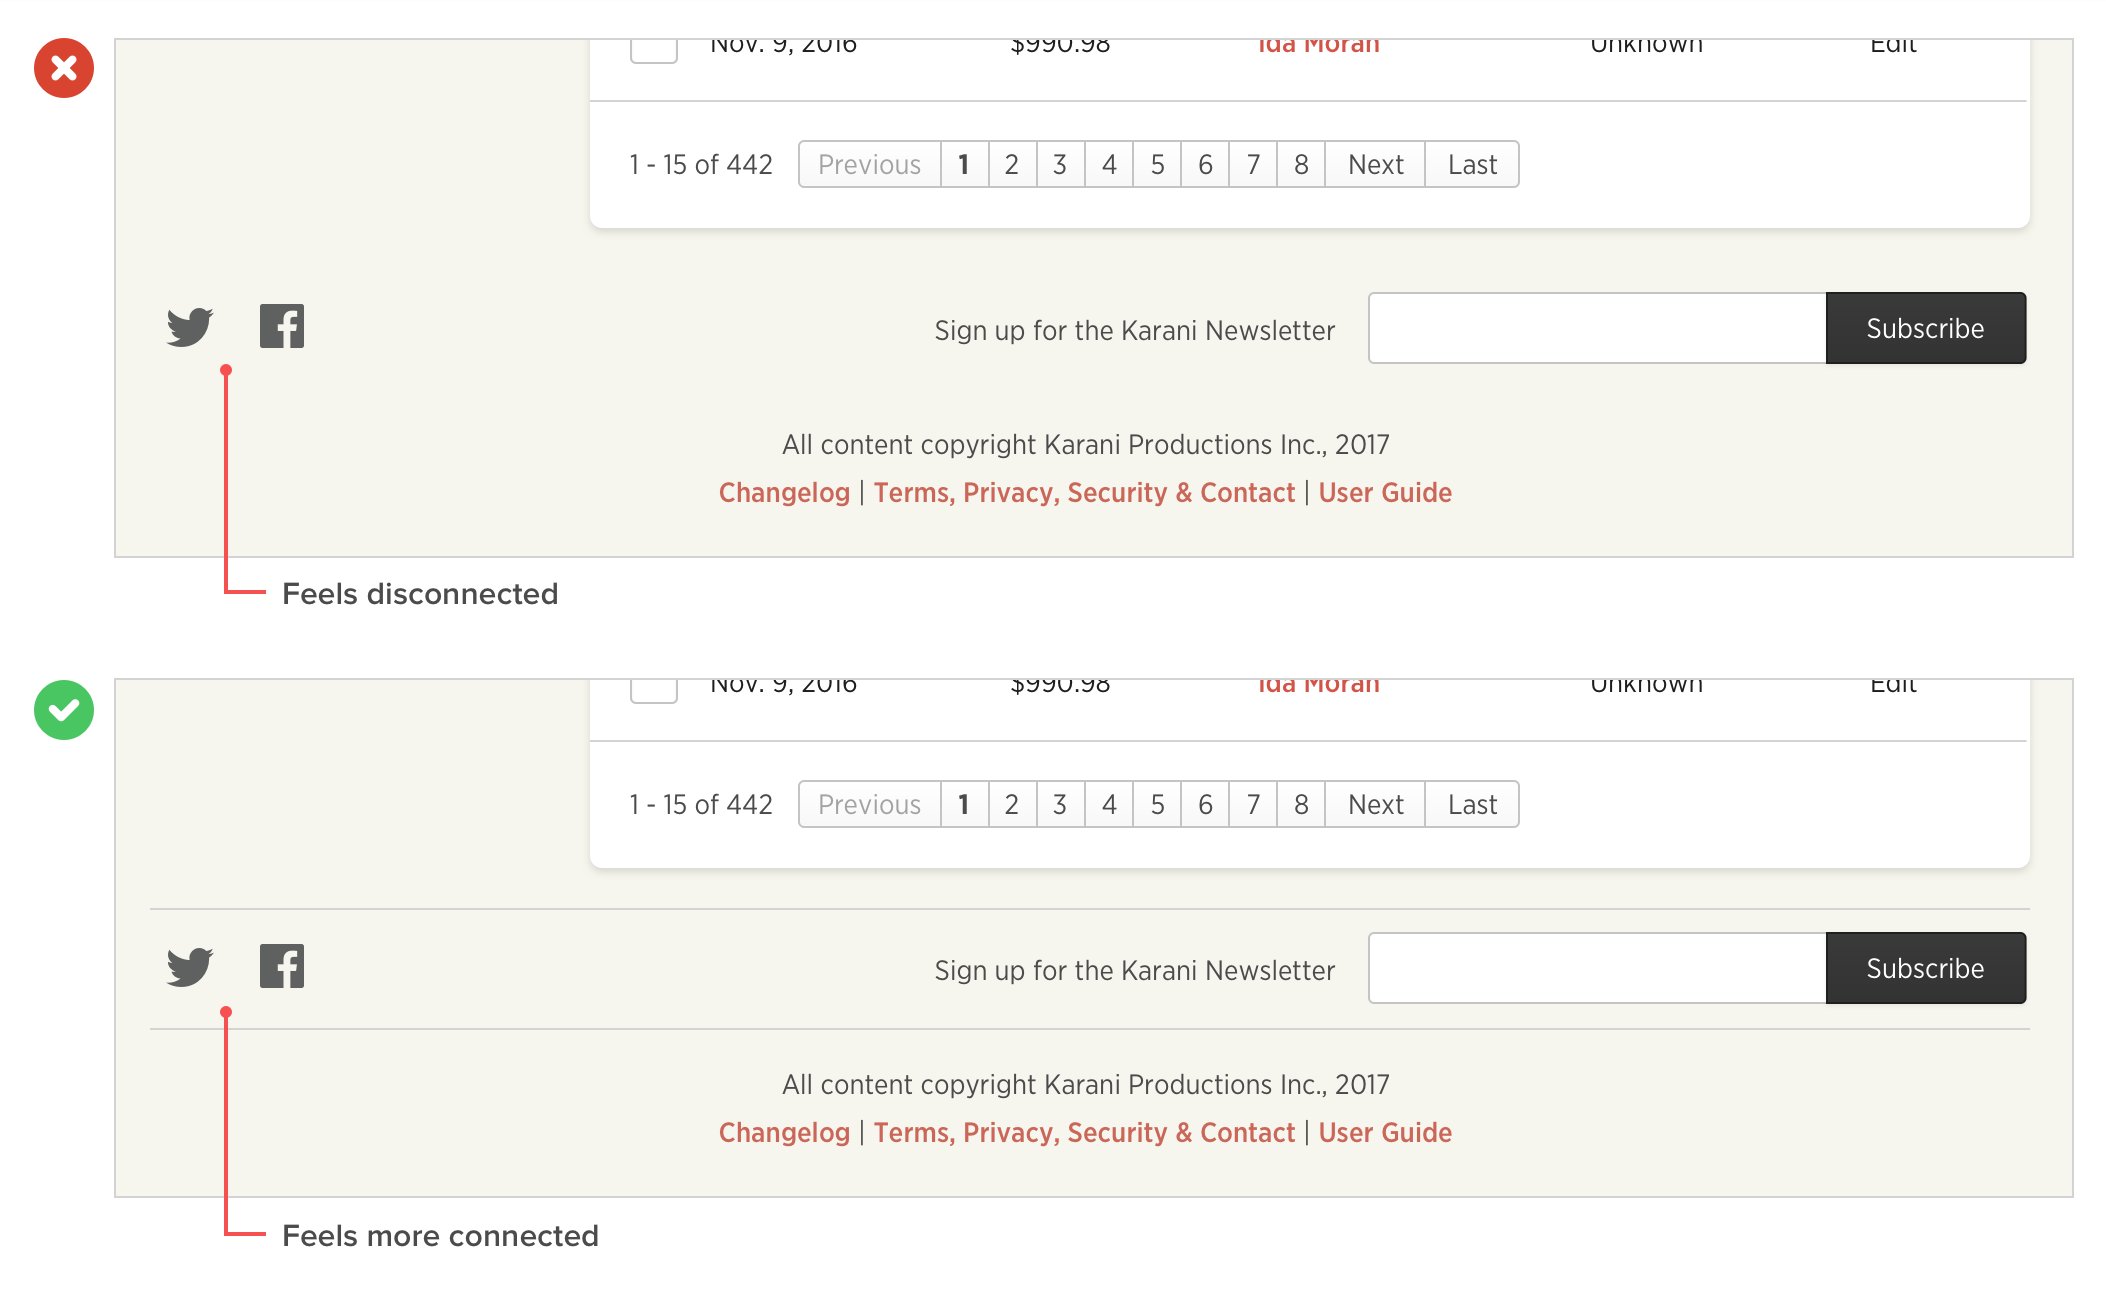Go to page 5 in the top example pagination
This screenshot has width=2106, height=1312.
[x=1157, y=164]
